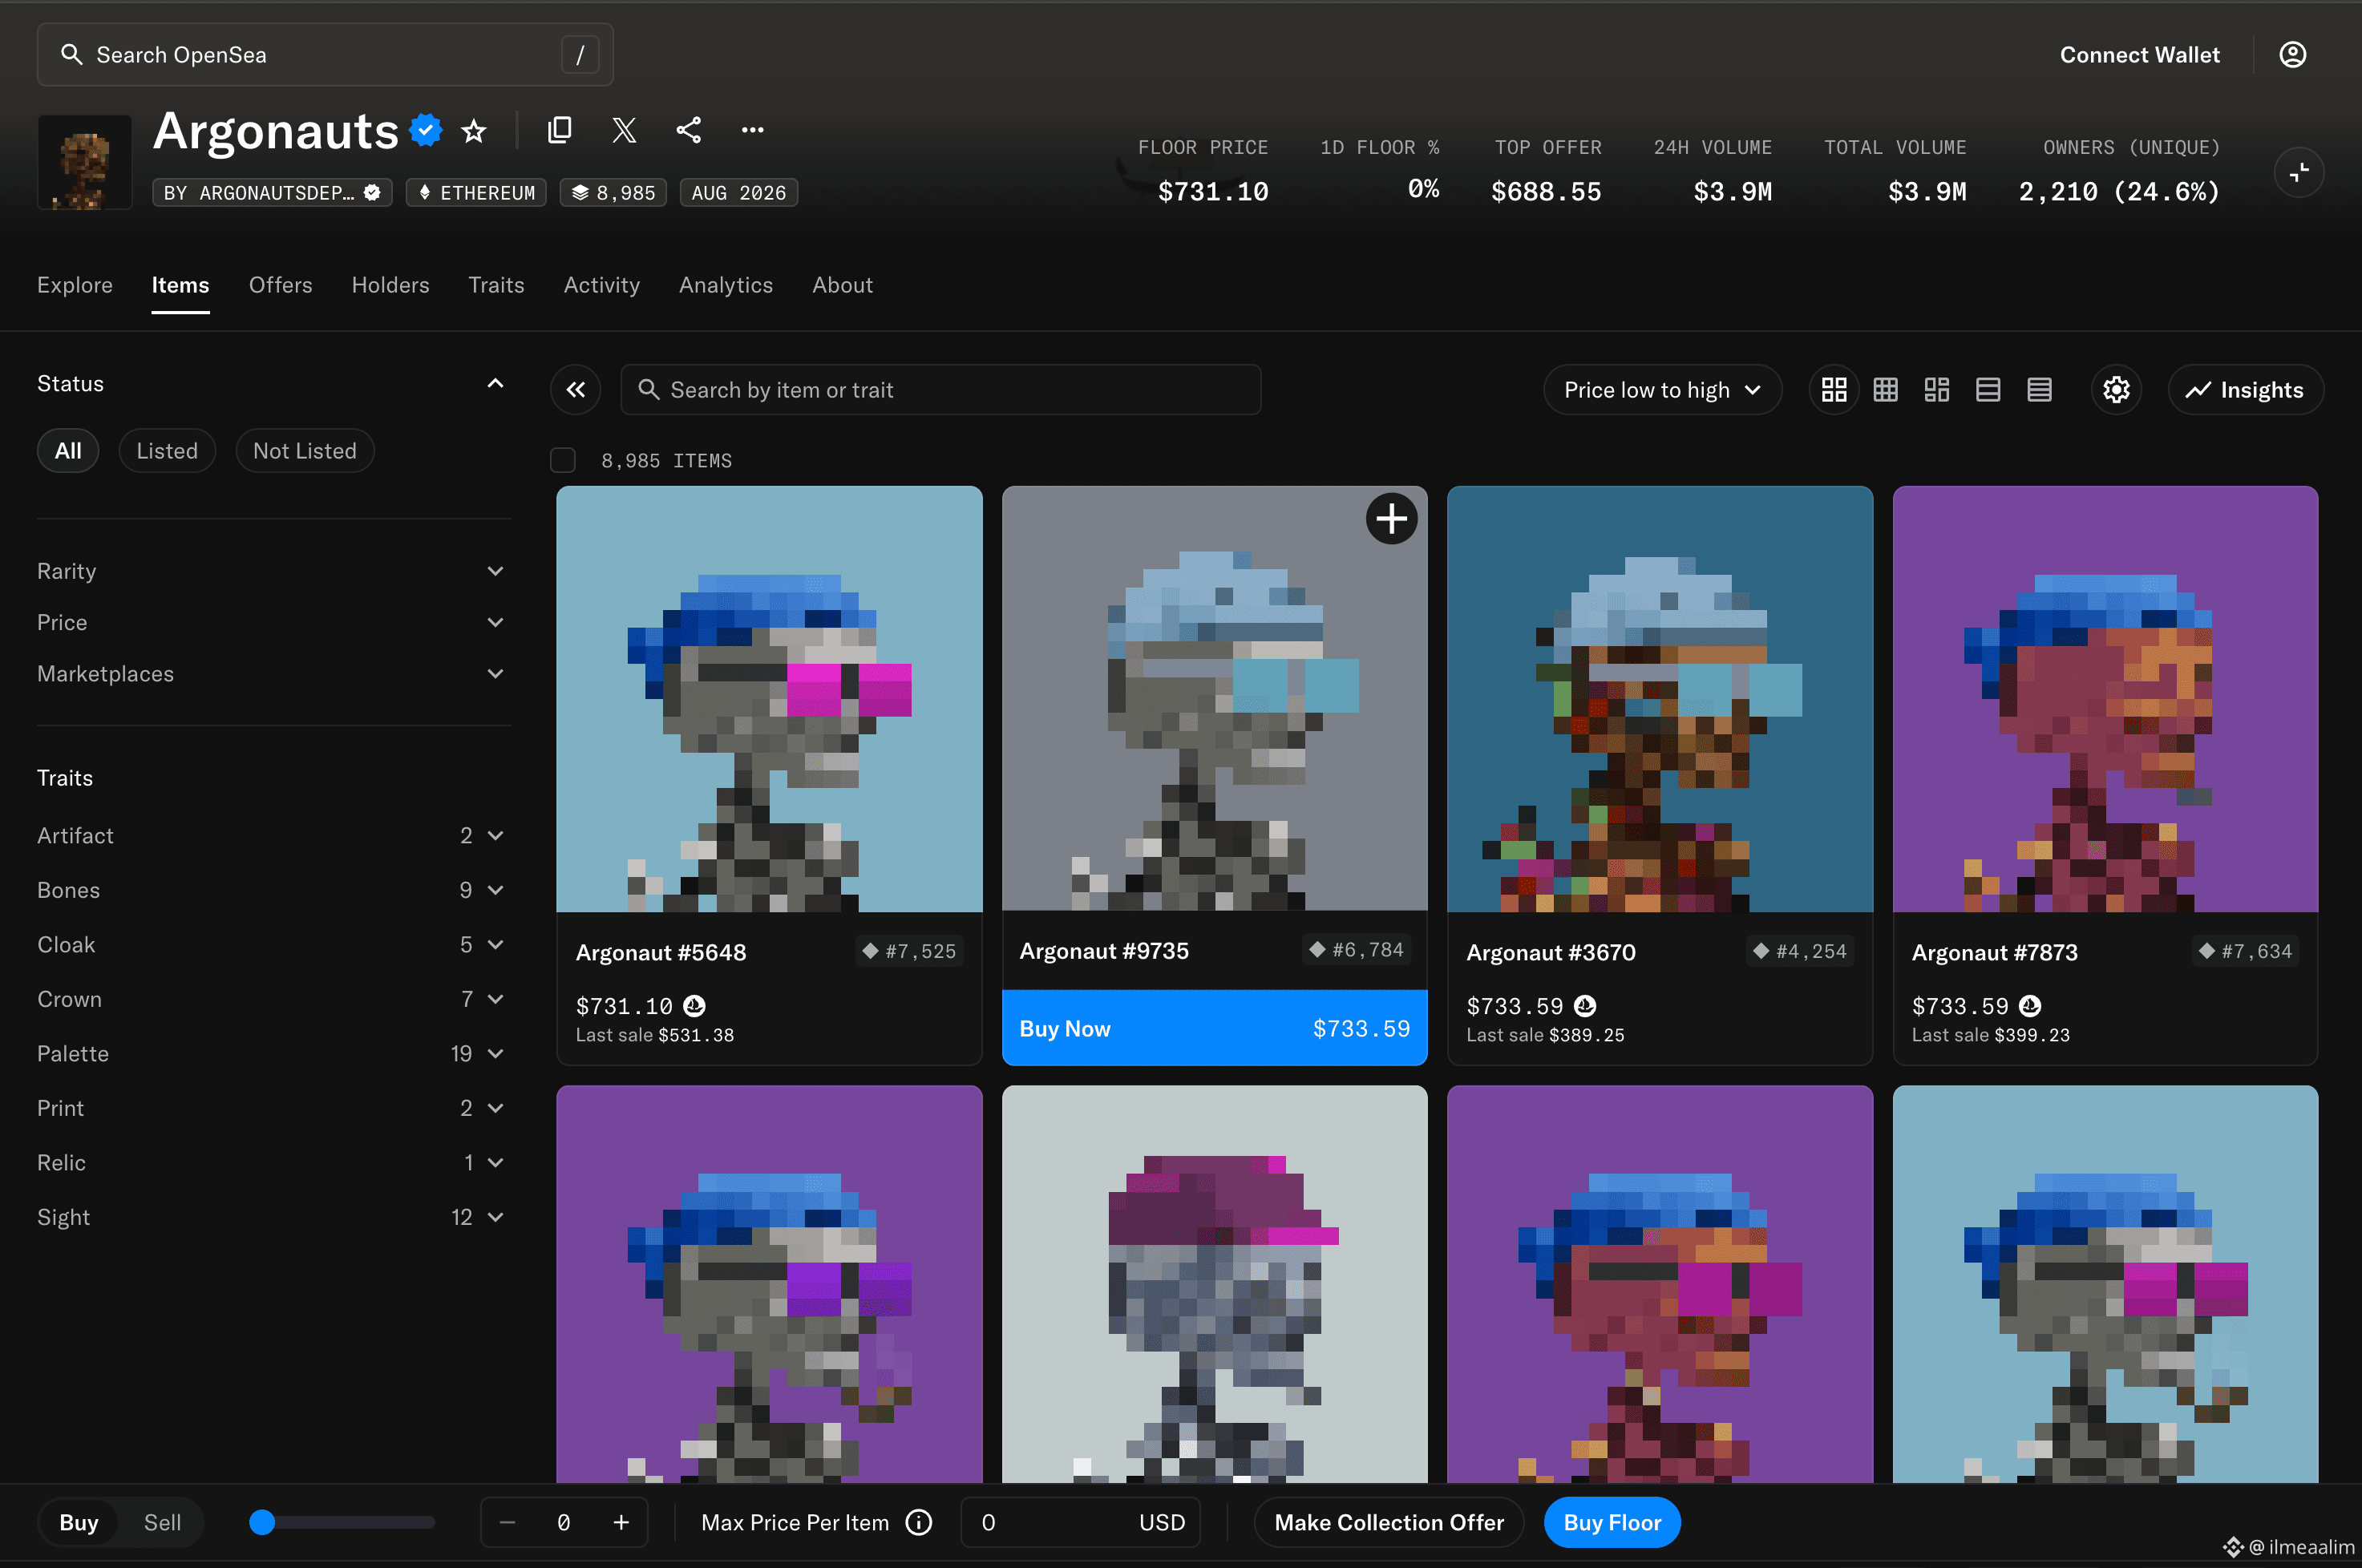Expand the Print trait
The height and width of the screenshot is (1568, 2362).
[270, 1108]
